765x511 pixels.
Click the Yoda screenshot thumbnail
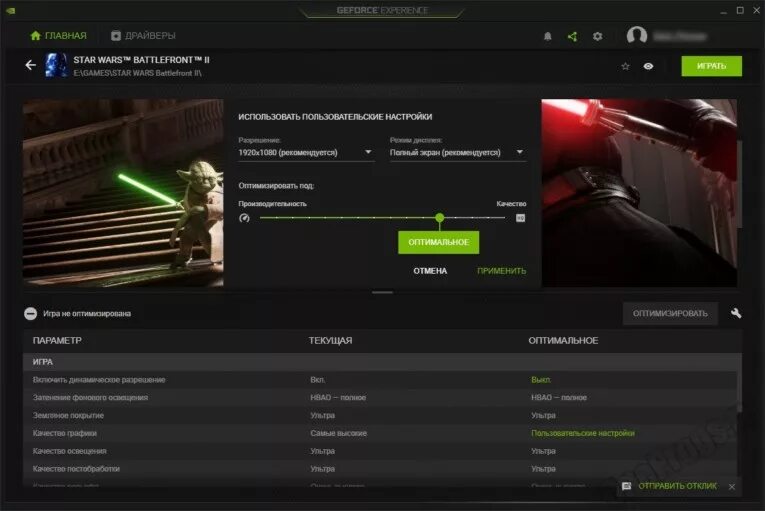point(123,193)
